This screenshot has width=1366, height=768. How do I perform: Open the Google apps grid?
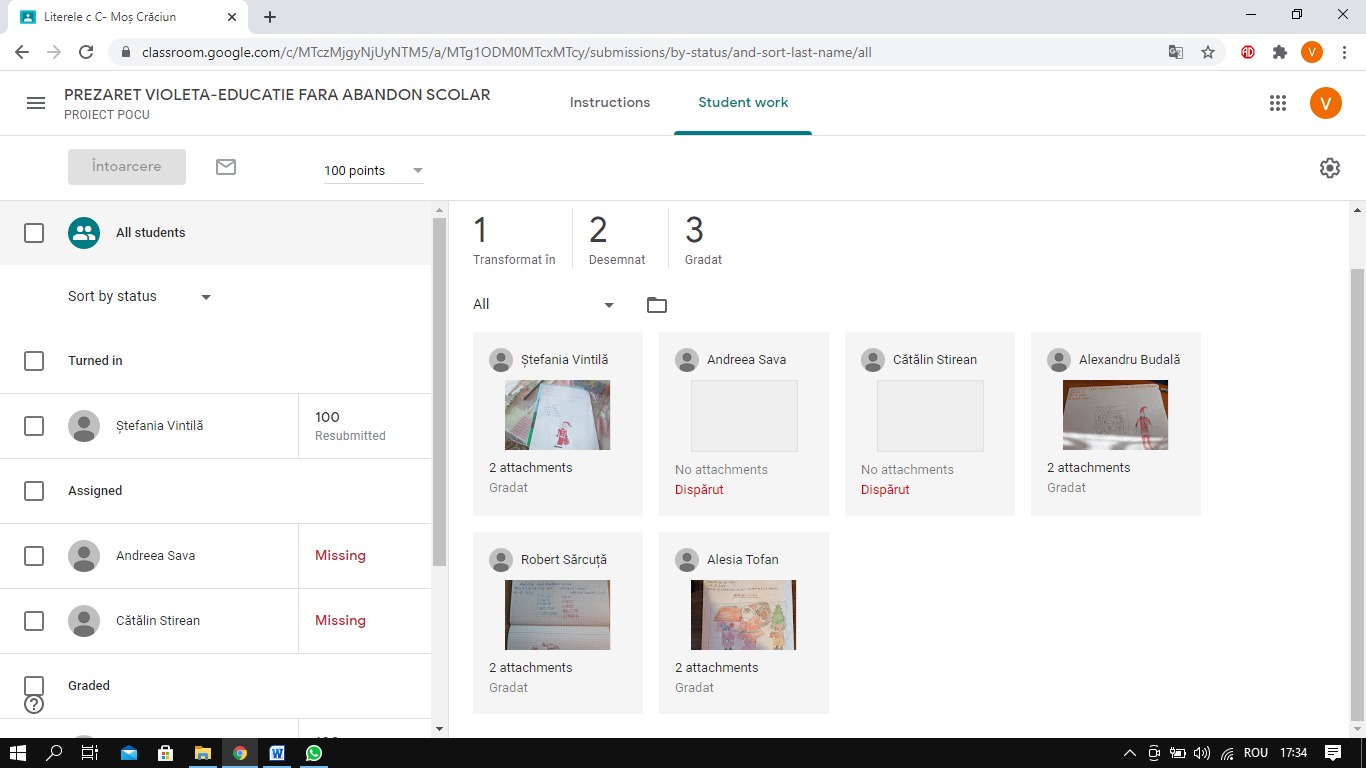(x=1277, y=103)
